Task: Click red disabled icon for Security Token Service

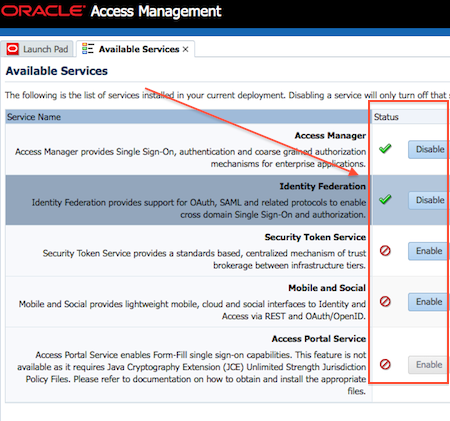Action: [385, 251]
